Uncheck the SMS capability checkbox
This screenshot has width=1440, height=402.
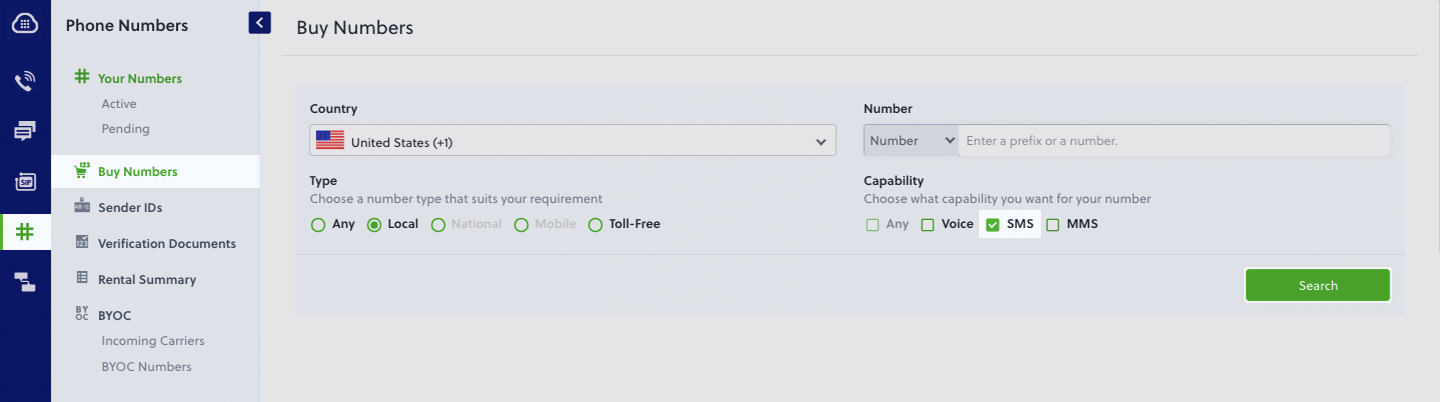[x=993, y=224]
